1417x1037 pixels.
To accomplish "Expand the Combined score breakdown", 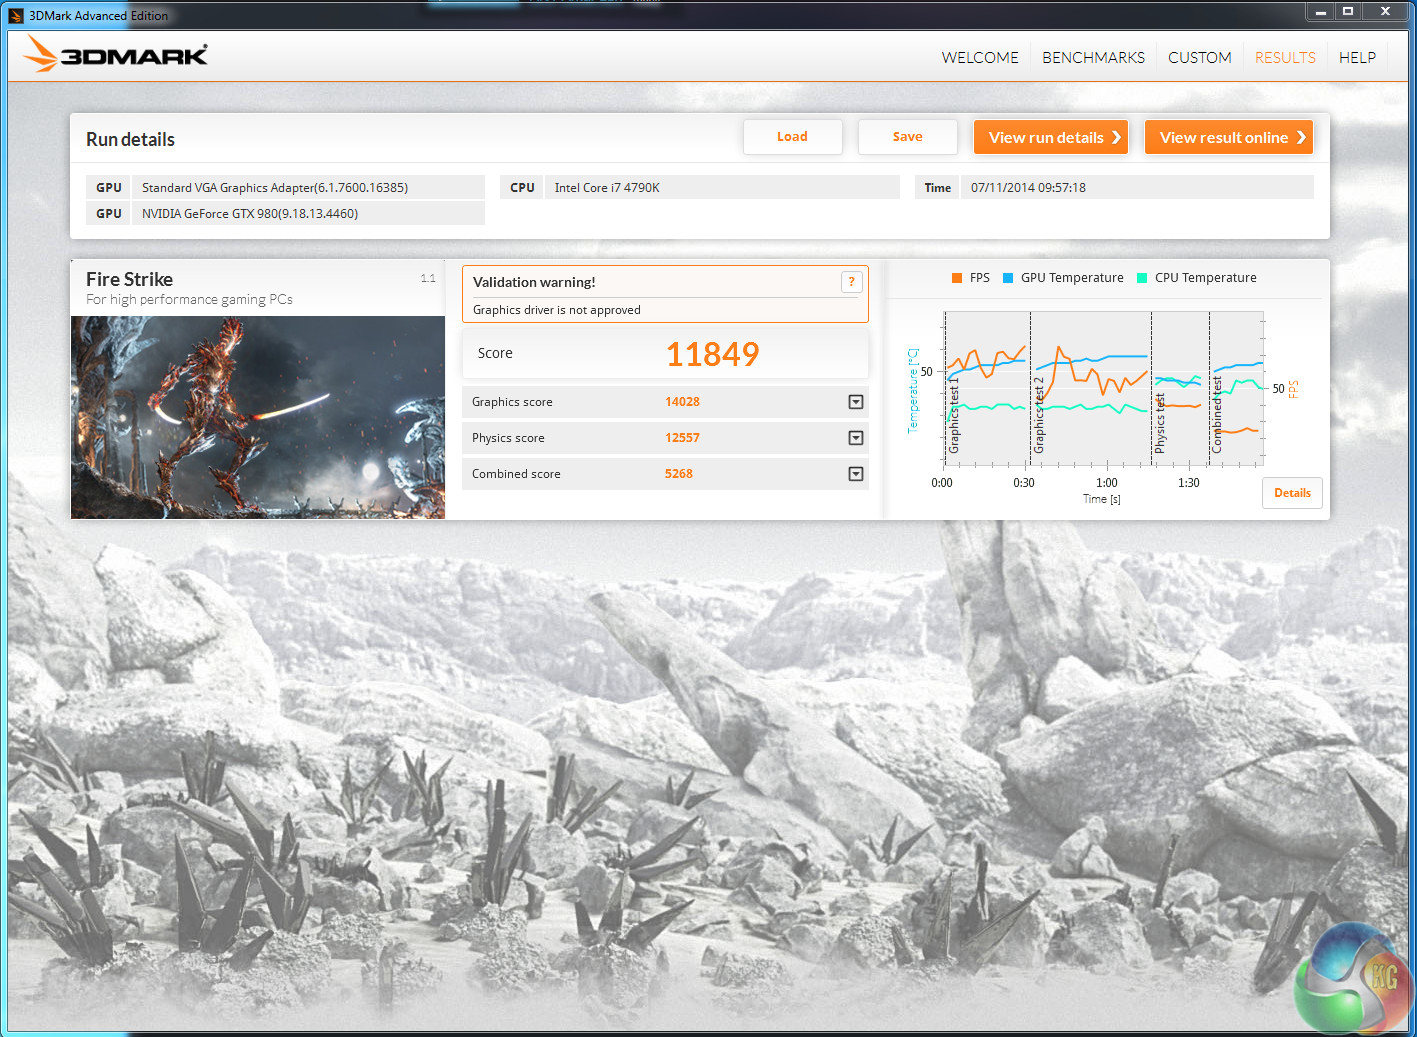I will (855, 474).
